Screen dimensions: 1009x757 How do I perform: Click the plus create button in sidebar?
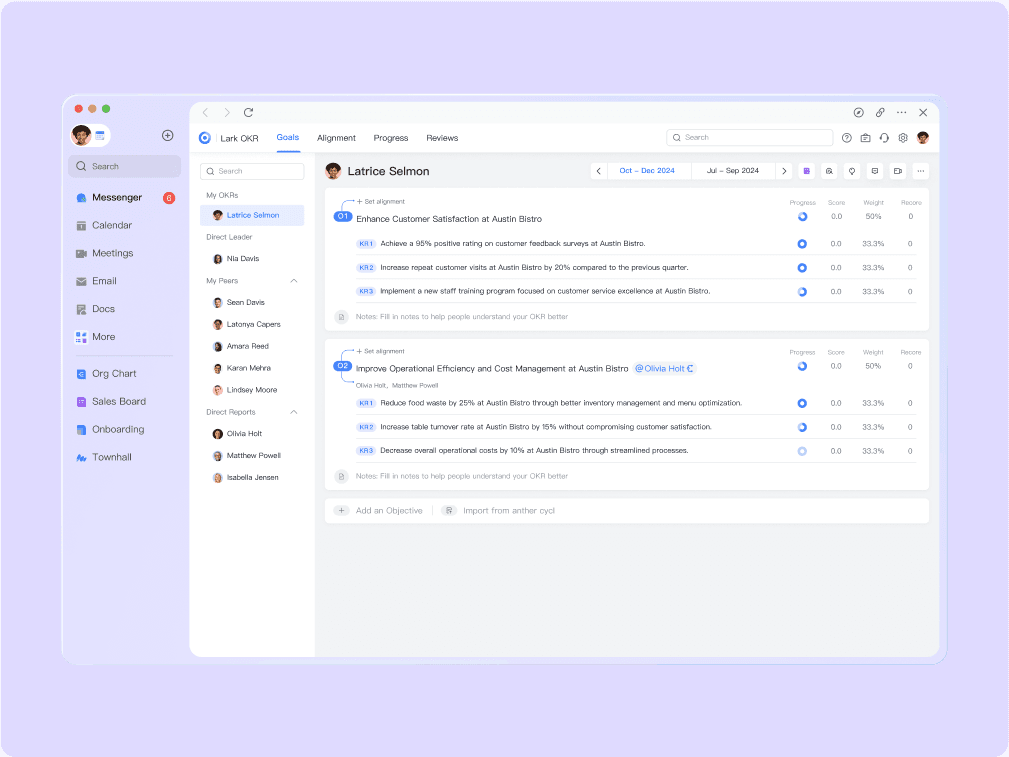(x=167, y=135)
